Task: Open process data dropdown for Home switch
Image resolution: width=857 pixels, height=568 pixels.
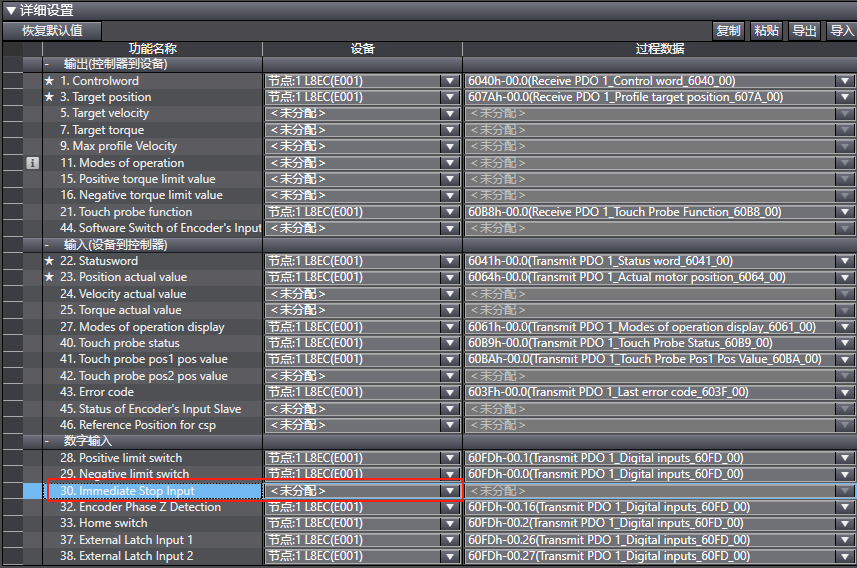Action: coord(845,523)
